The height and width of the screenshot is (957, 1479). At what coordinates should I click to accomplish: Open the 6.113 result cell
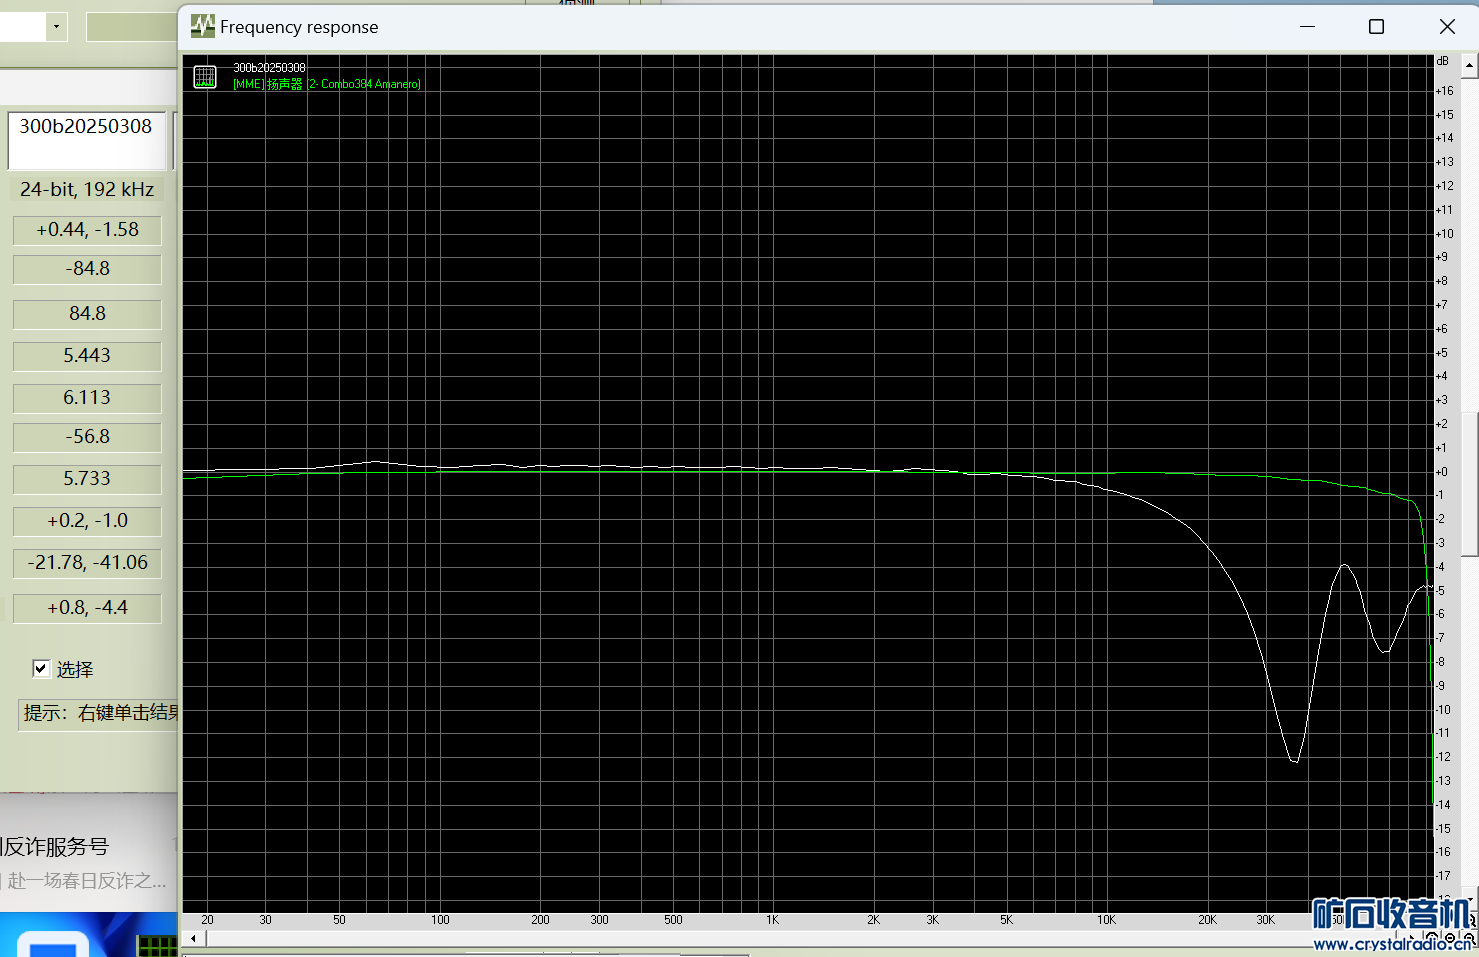coord(87,398)
